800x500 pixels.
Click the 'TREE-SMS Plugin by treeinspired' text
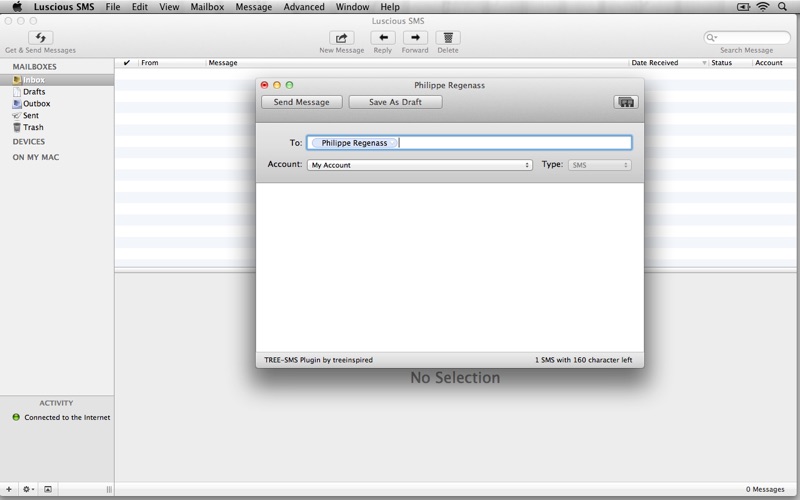pos(318,360)
